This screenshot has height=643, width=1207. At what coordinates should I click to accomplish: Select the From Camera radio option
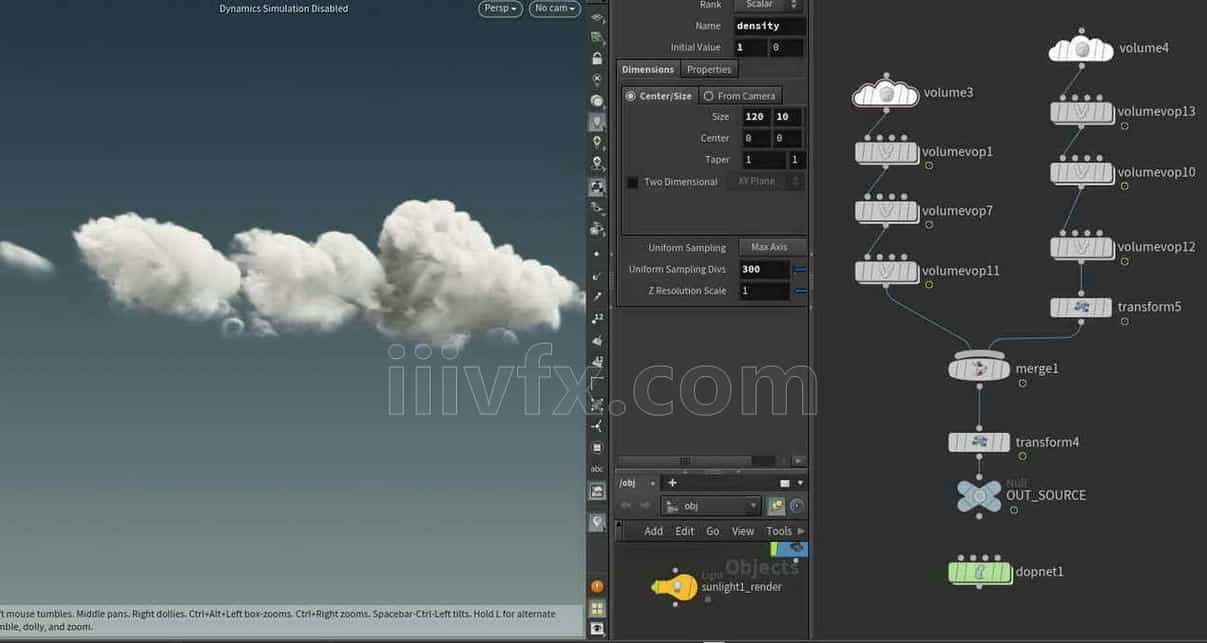coord(739,96)
